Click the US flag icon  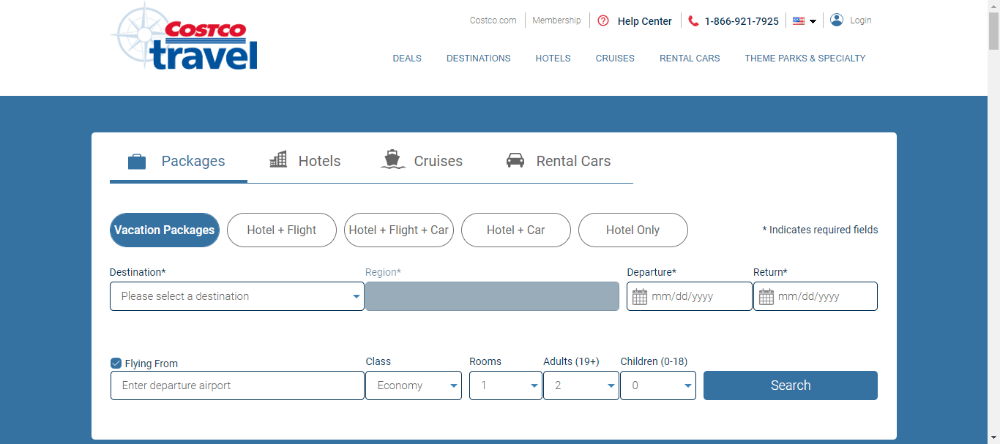(x=798, y=21)
